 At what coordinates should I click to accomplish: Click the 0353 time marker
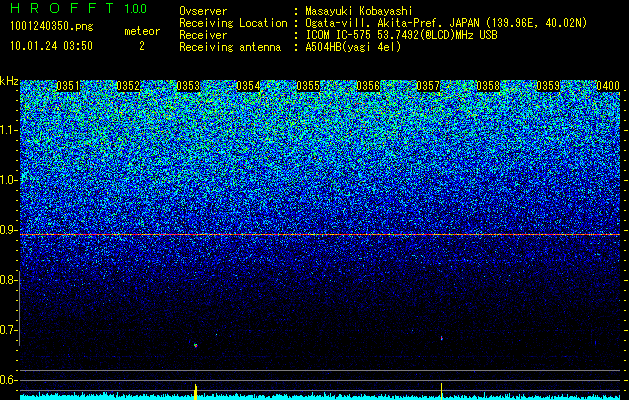(x=188, y=86)
